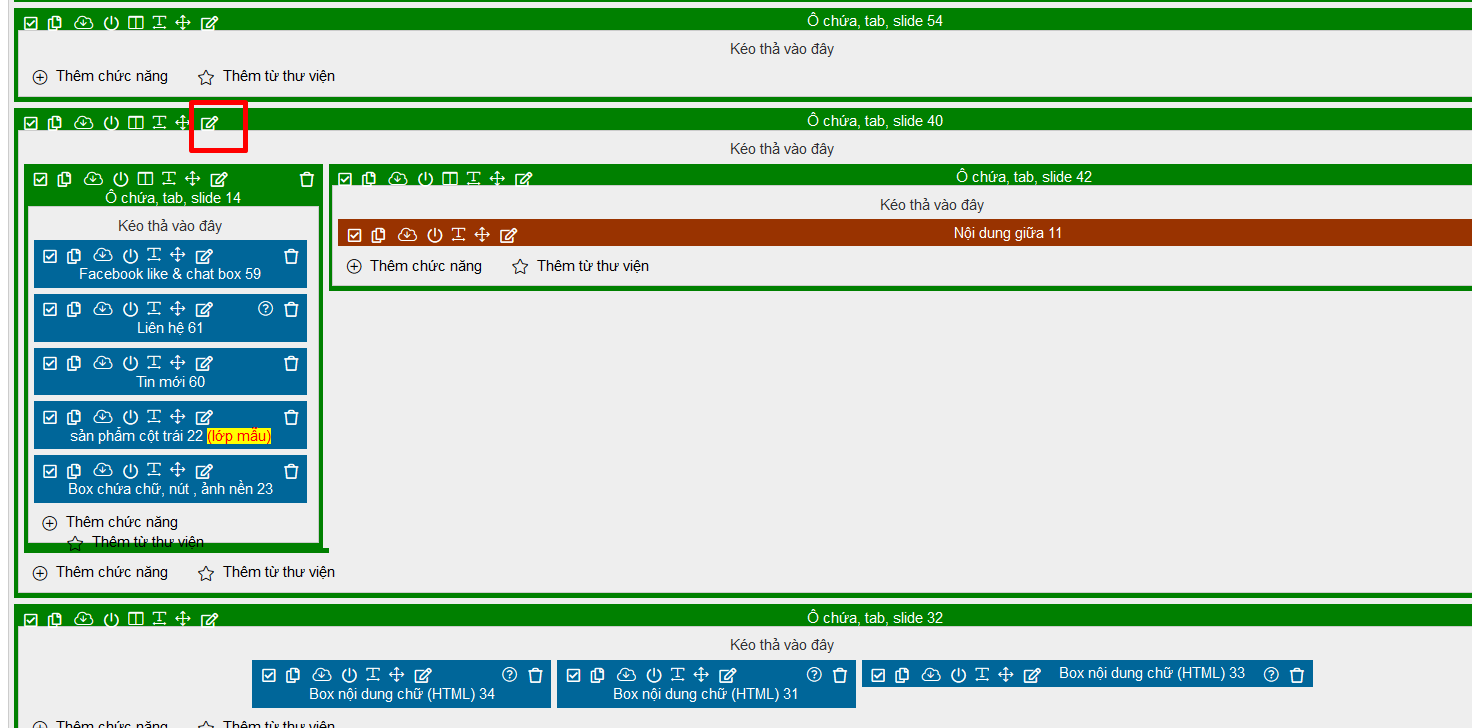
Task: Edit Facebook like & chat box 59
Action: [204, 256]
